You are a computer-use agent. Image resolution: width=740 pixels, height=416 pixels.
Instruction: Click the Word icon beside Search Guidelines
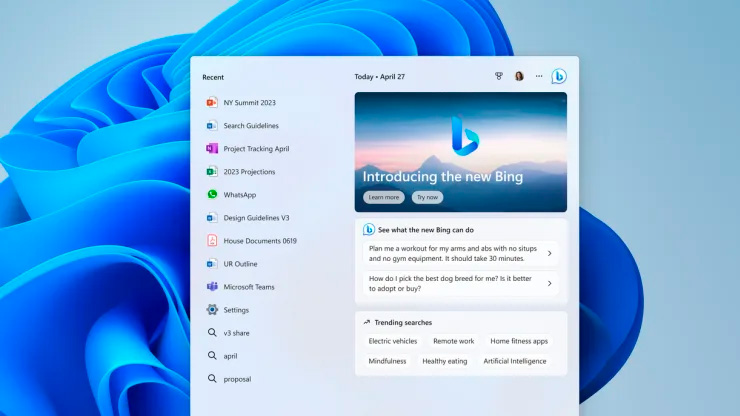212,125
